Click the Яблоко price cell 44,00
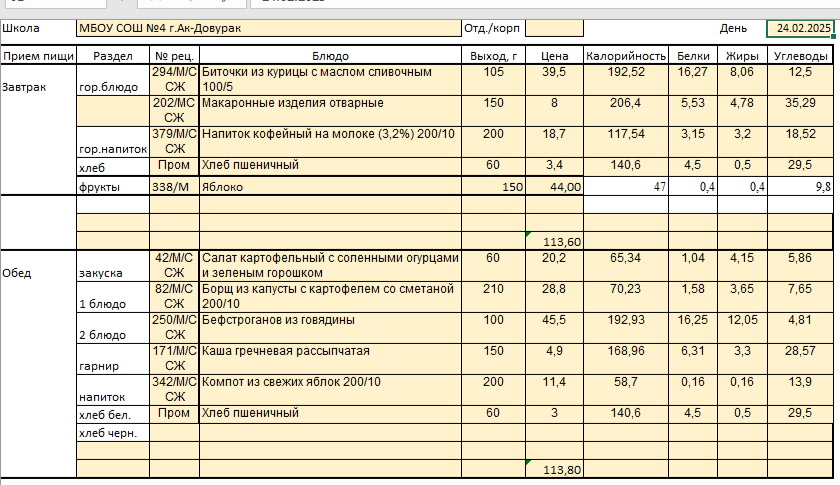 tap(554, 186)
